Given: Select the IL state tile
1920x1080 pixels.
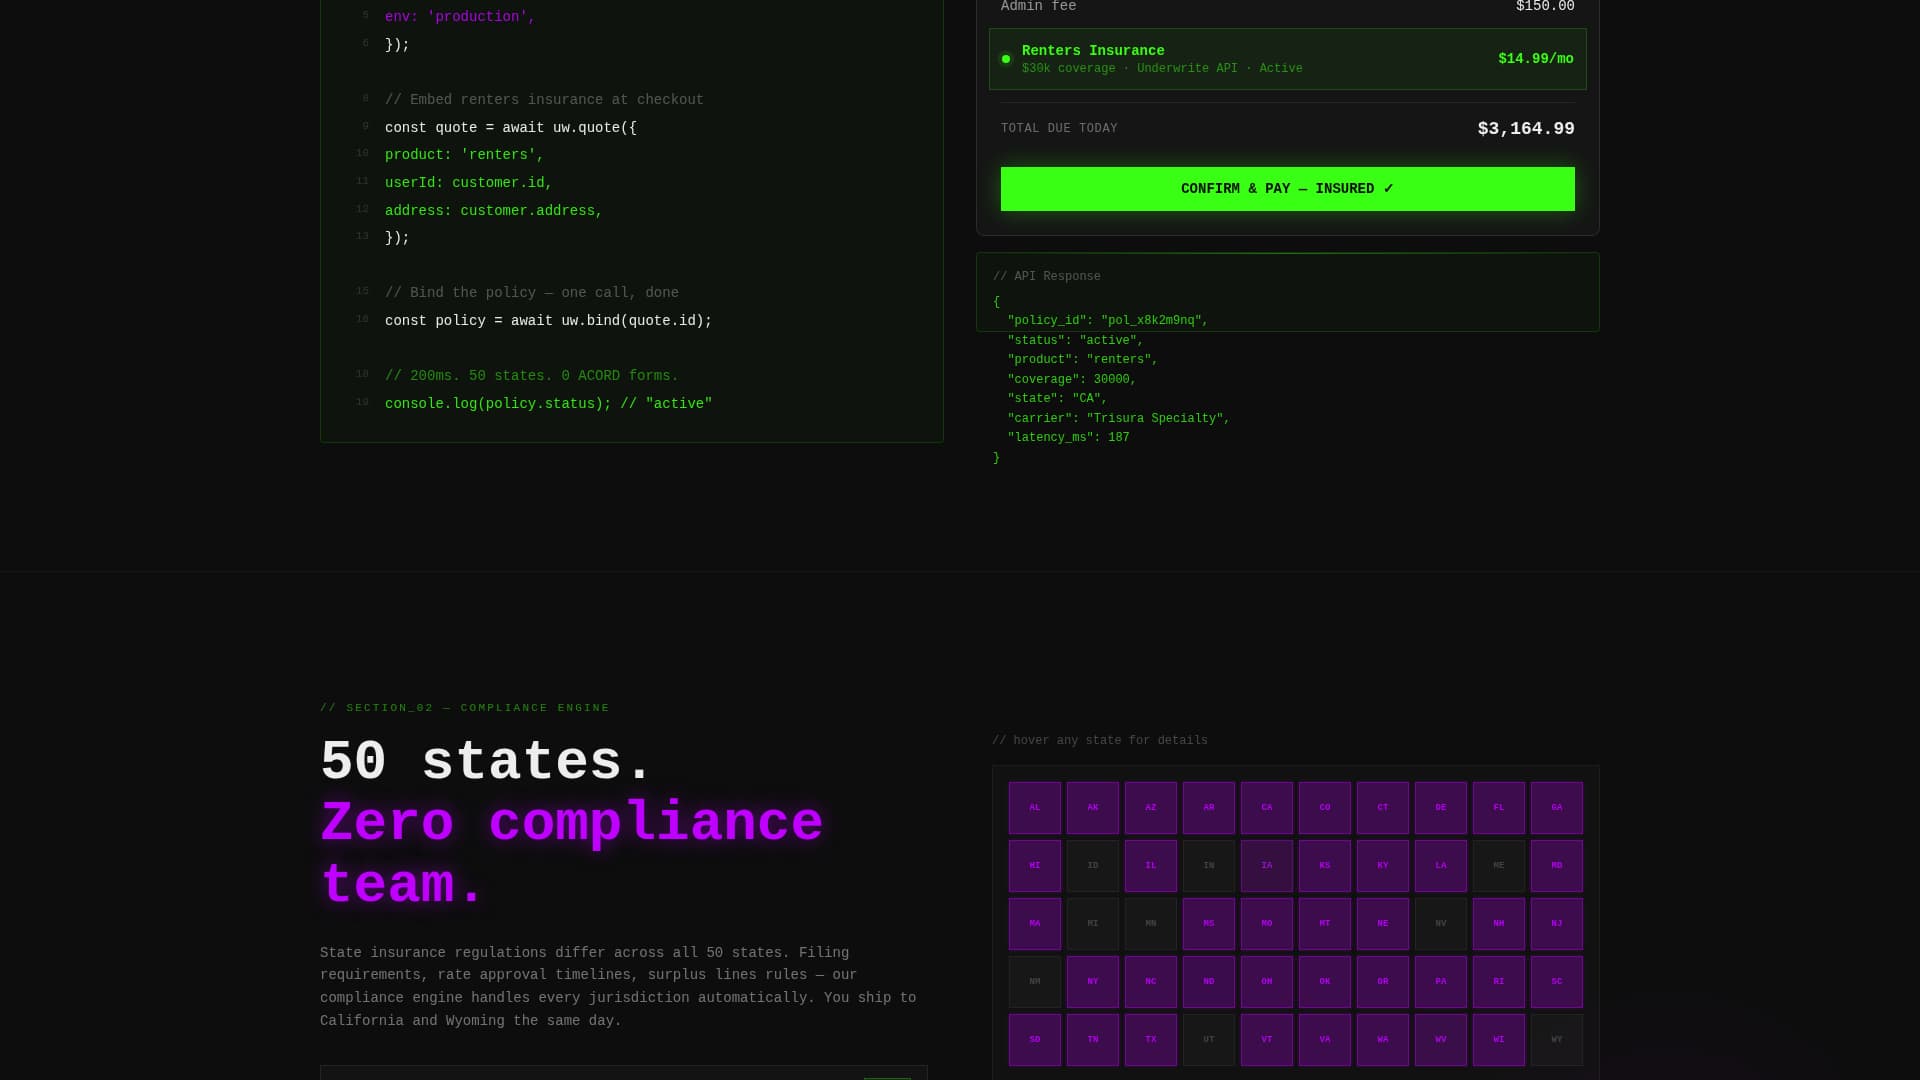Looking at the screenshot, I should (x=1151, y=866).
